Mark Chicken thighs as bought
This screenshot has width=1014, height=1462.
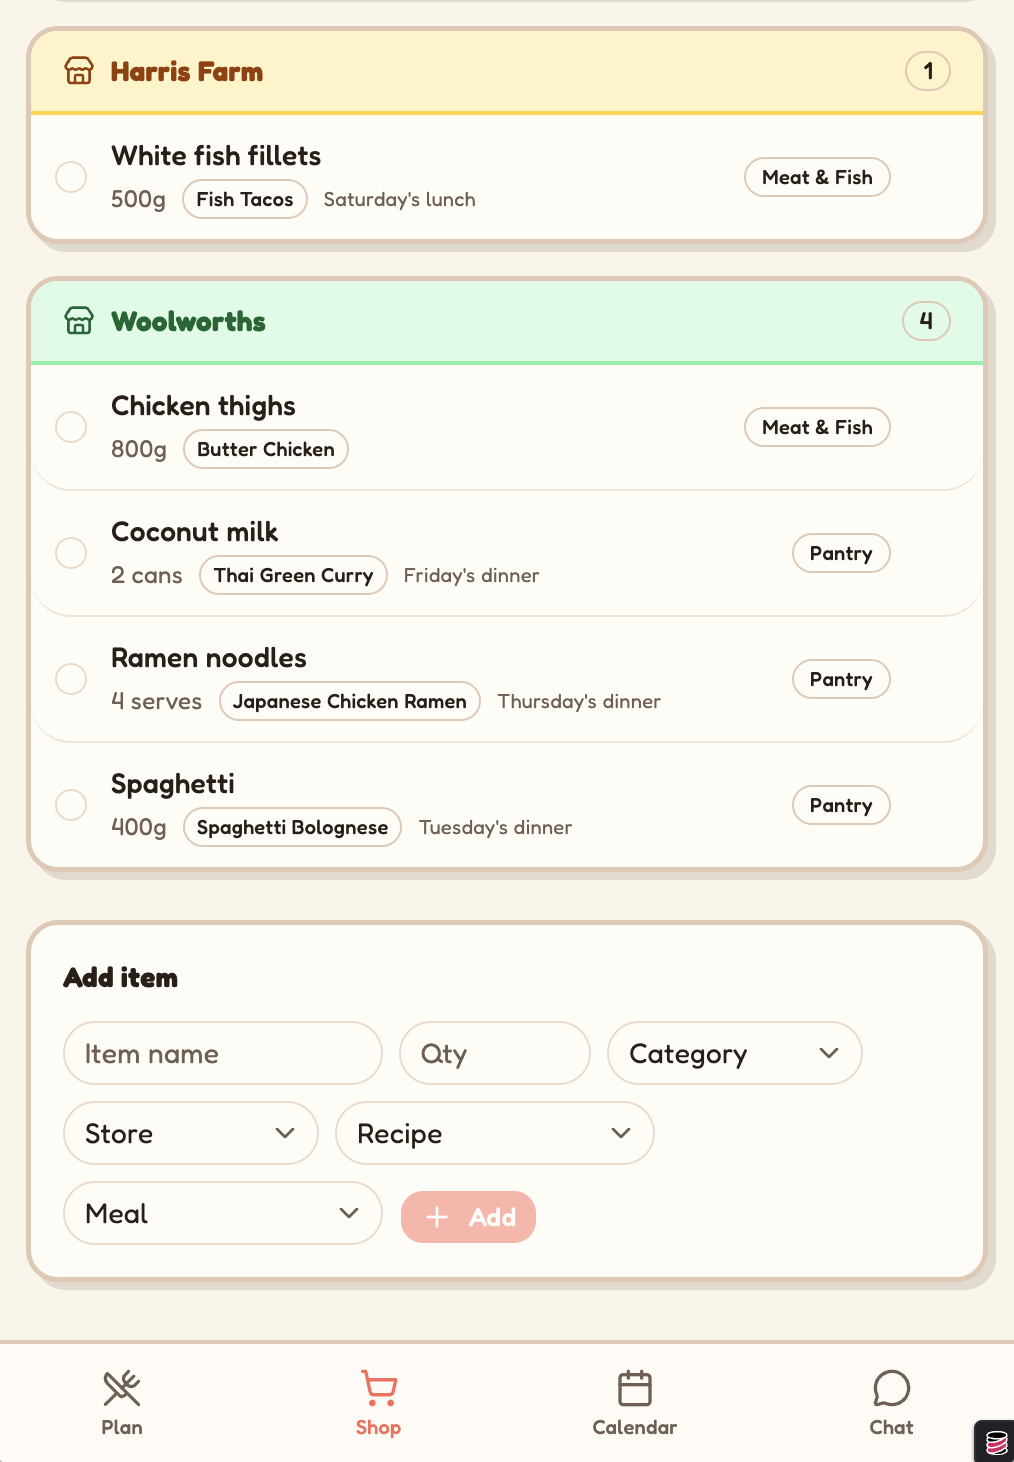tap(70, 427)
